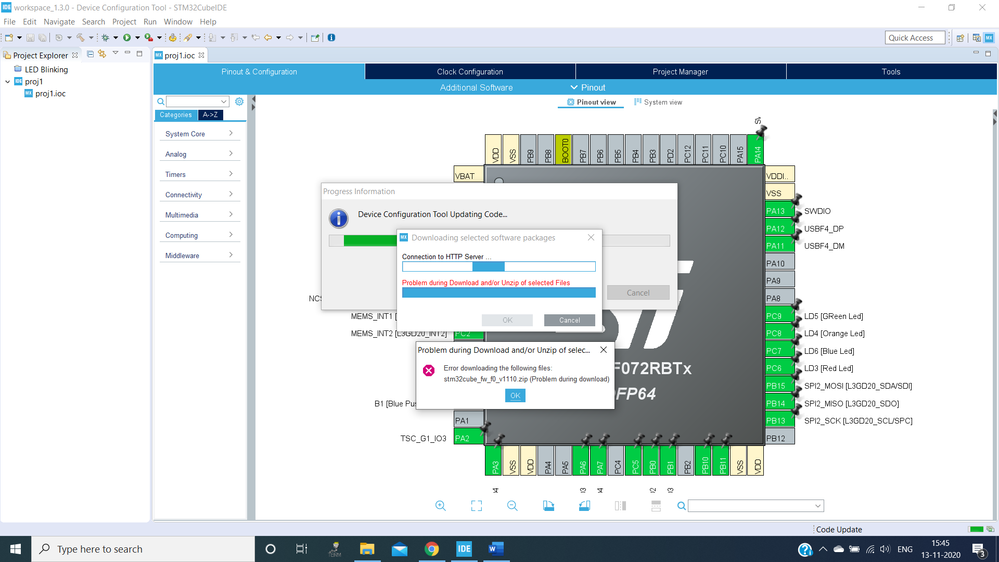Viewport: 999px width, 562px height.
Task: Open the pin search dropdown below the chip
Action: [817, 506]
